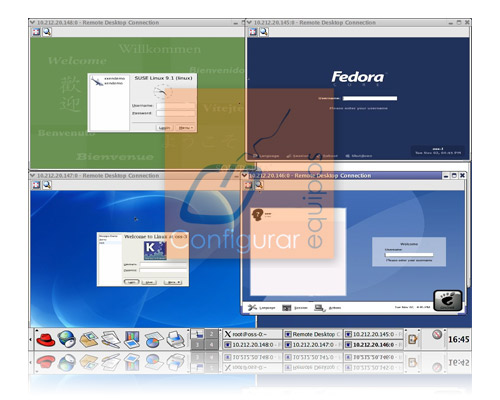Image resolution: width=500 pixels, height=400 pixels.
Task: Click the full-screen icon in the 10.212.20.147:0 window
Action: (36, 185)
